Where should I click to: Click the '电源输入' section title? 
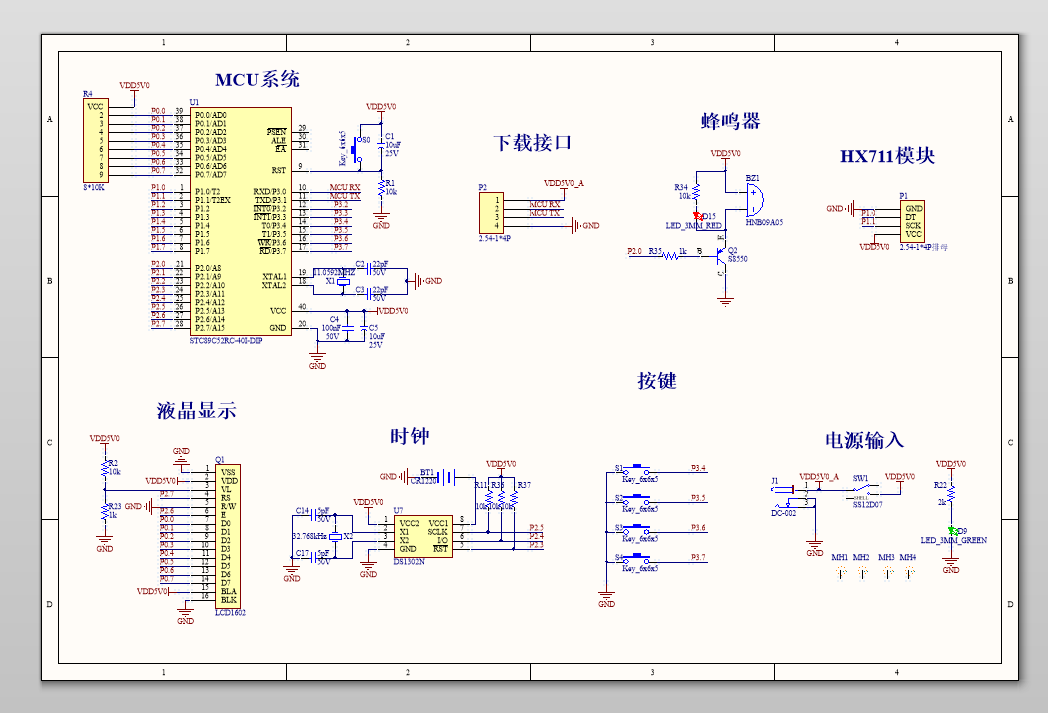pyautogui.click(x=864, y=440)
